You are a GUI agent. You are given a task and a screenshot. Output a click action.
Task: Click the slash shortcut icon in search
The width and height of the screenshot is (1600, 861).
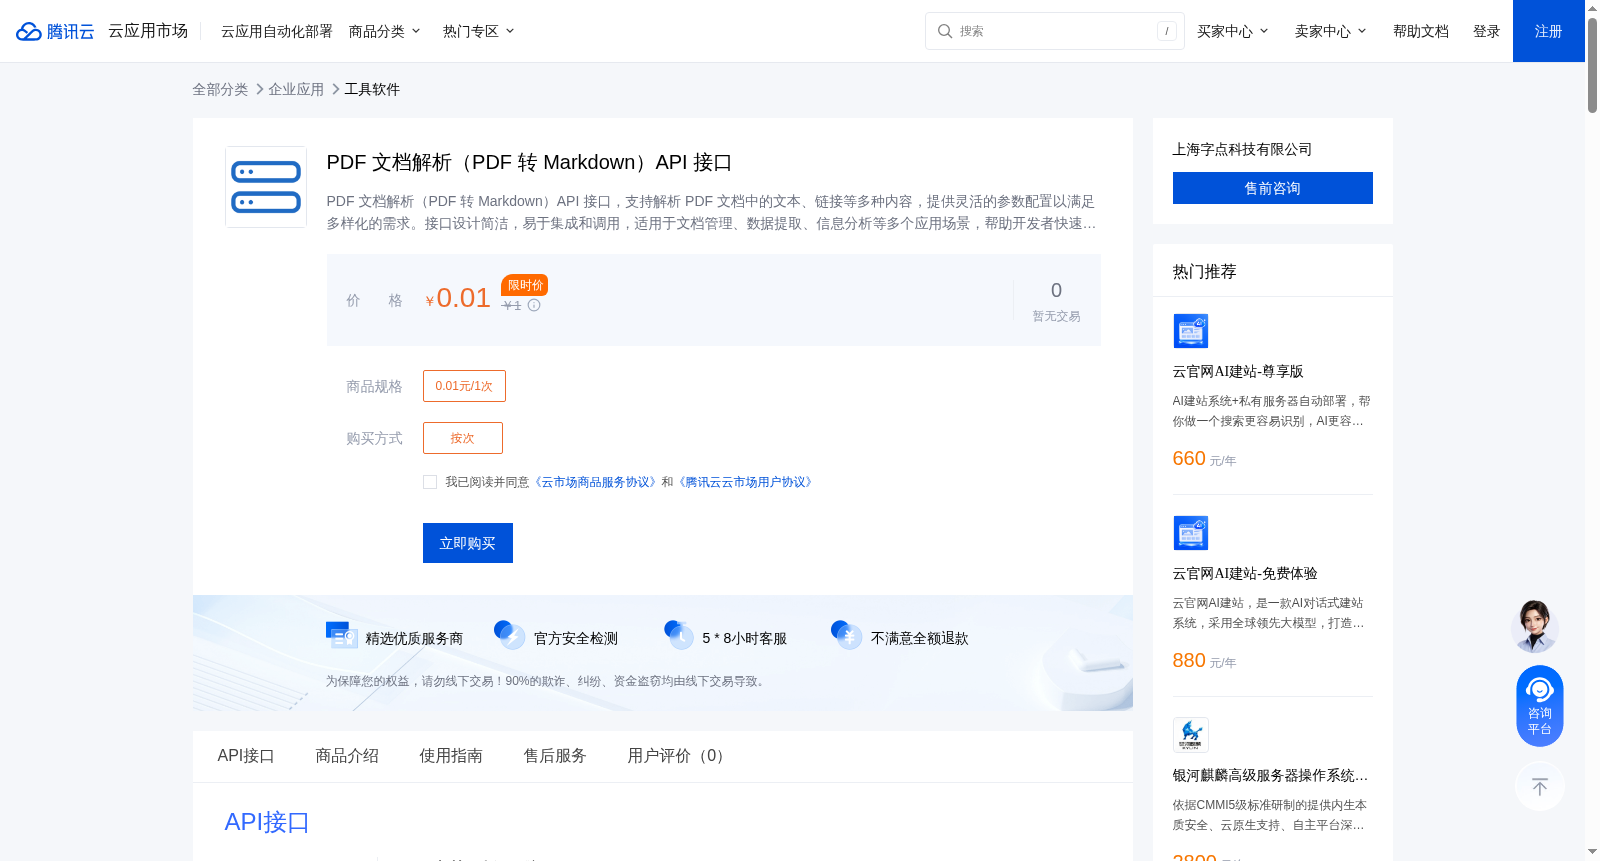(1166, 31)
